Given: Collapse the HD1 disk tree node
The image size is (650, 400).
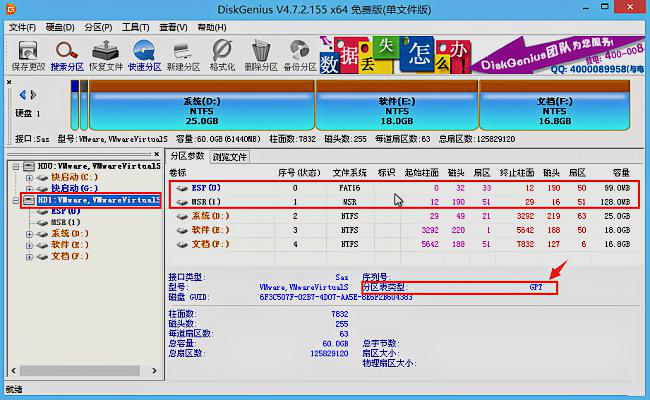Looking at the screenshot, I should [x=15, y=201].
